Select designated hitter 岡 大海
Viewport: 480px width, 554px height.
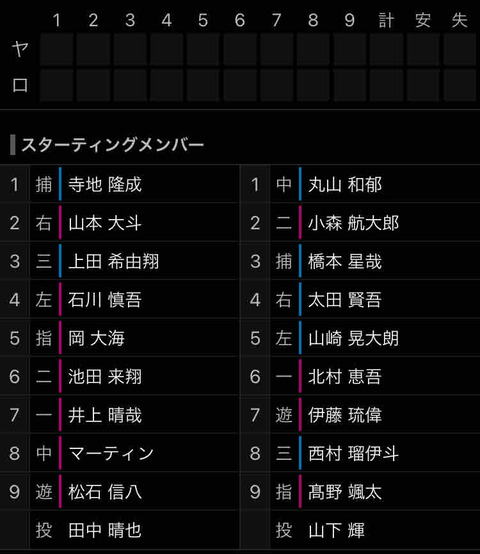coord(120,338)
